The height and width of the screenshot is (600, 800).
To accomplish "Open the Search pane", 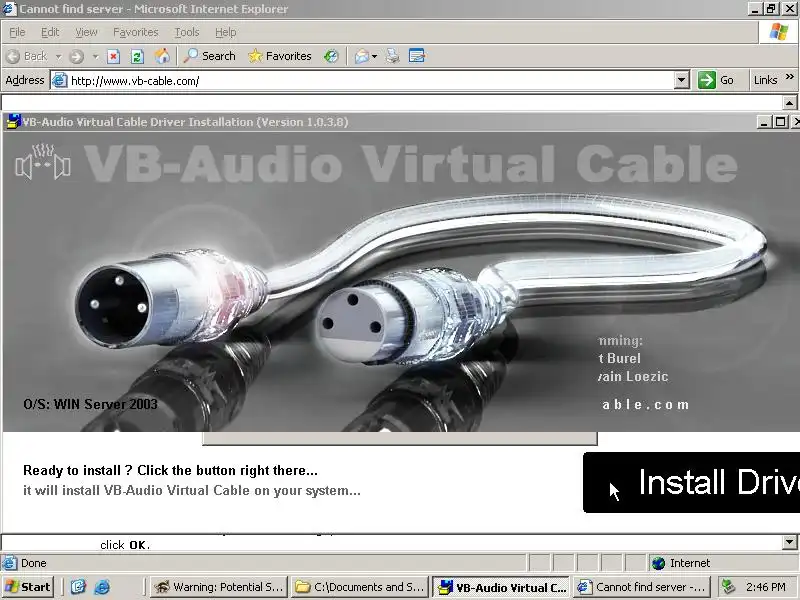I will [210, 56].
